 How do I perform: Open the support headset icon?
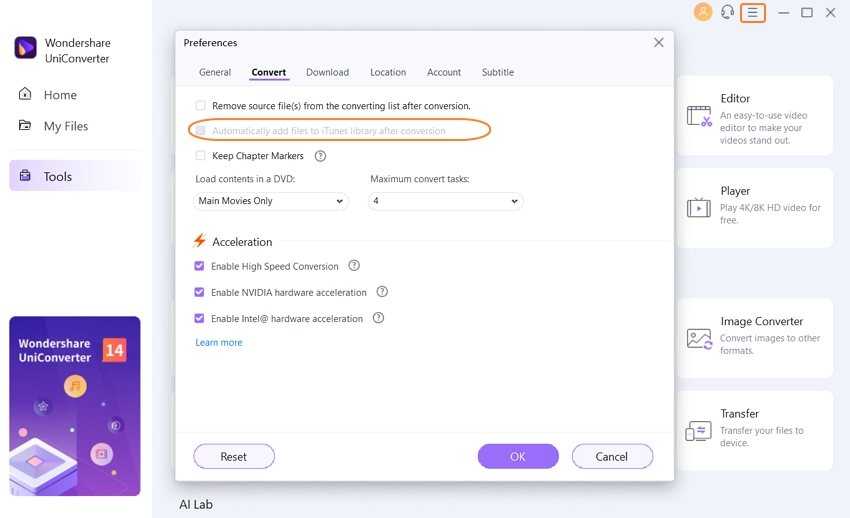[x=728, y=12]
